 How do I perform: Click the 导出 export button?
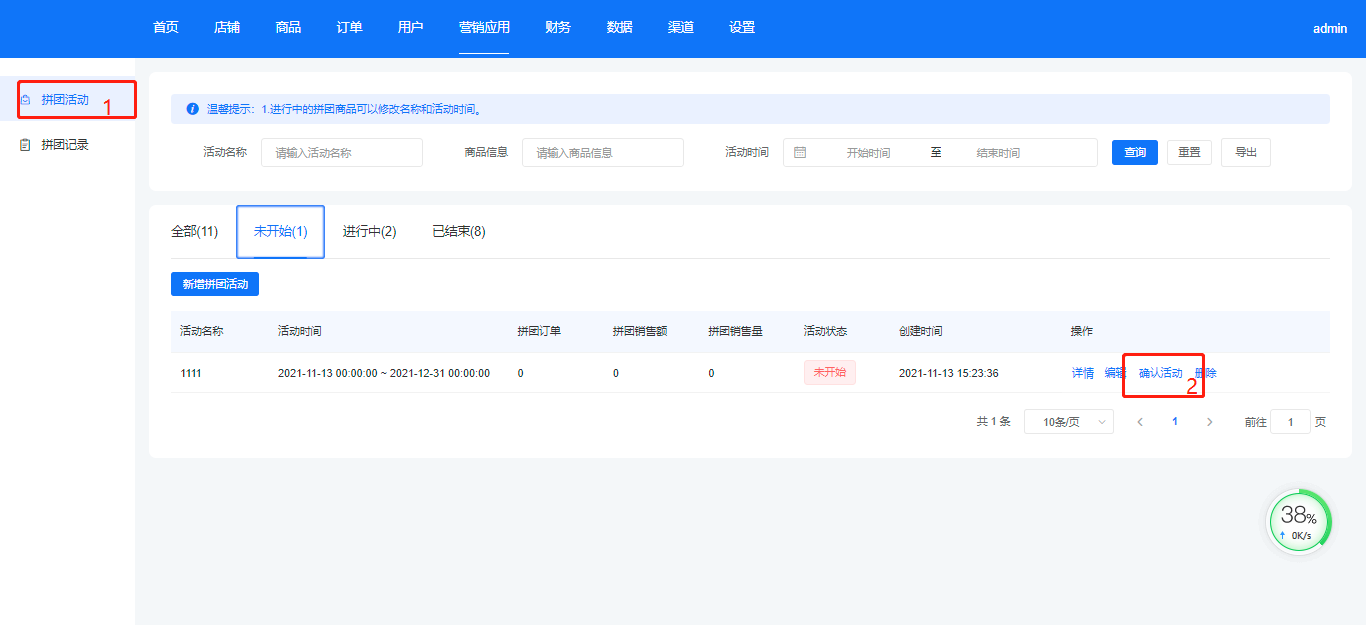tap(1246, 152)
